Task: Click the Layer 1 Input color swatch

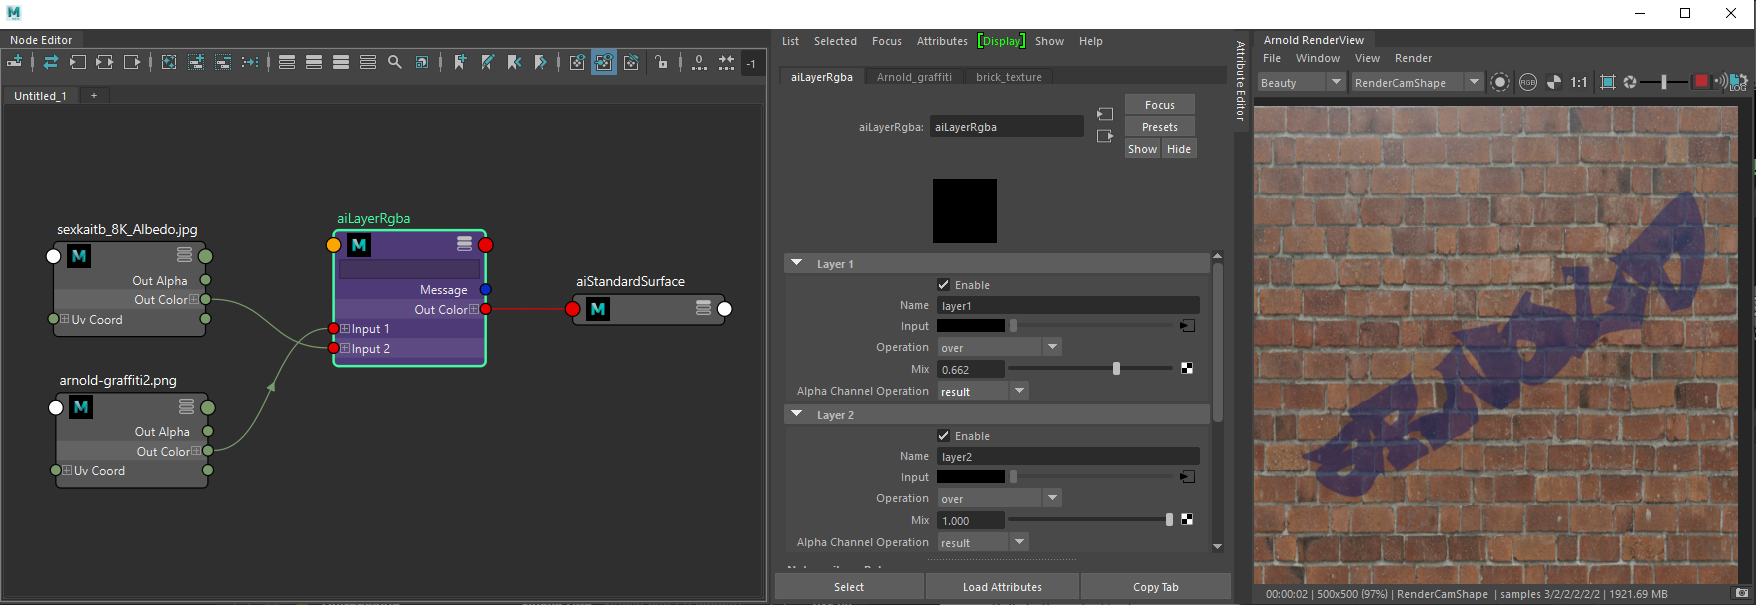Action: click(x=971, y=326)
